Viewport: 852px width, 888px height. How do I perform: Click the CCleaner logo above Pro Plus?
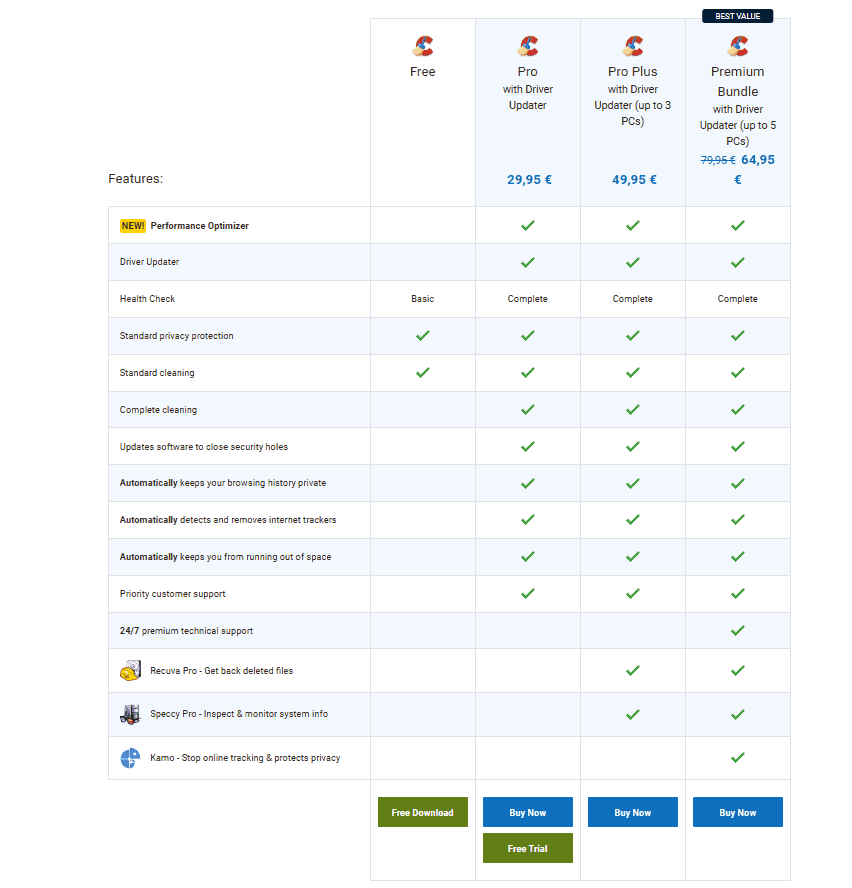point(633,46)
